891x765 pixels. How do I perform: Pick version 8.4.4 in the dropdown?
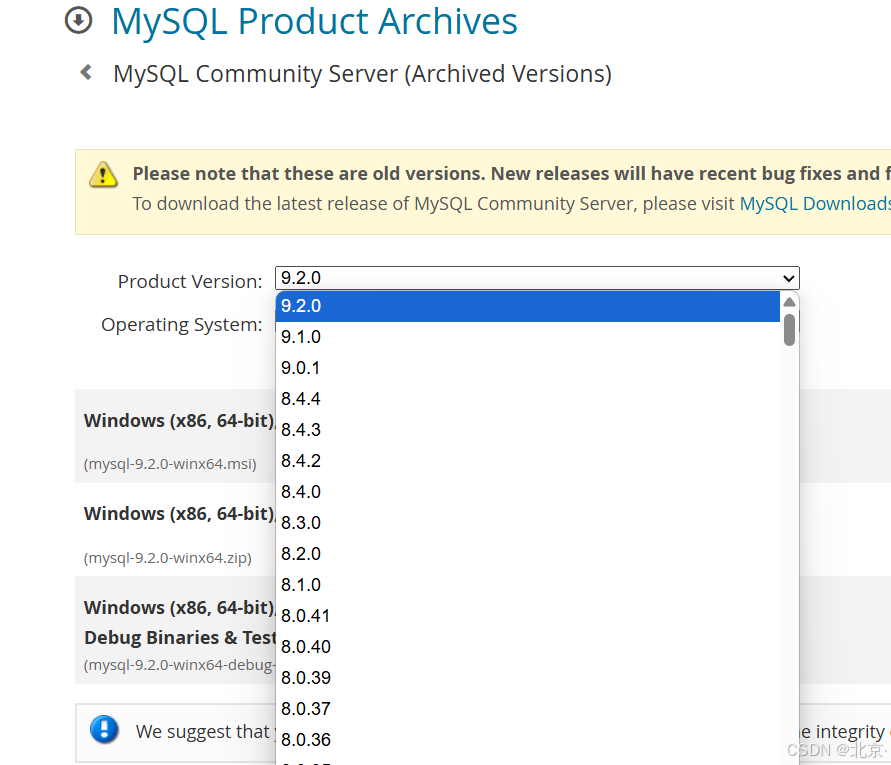527,399
